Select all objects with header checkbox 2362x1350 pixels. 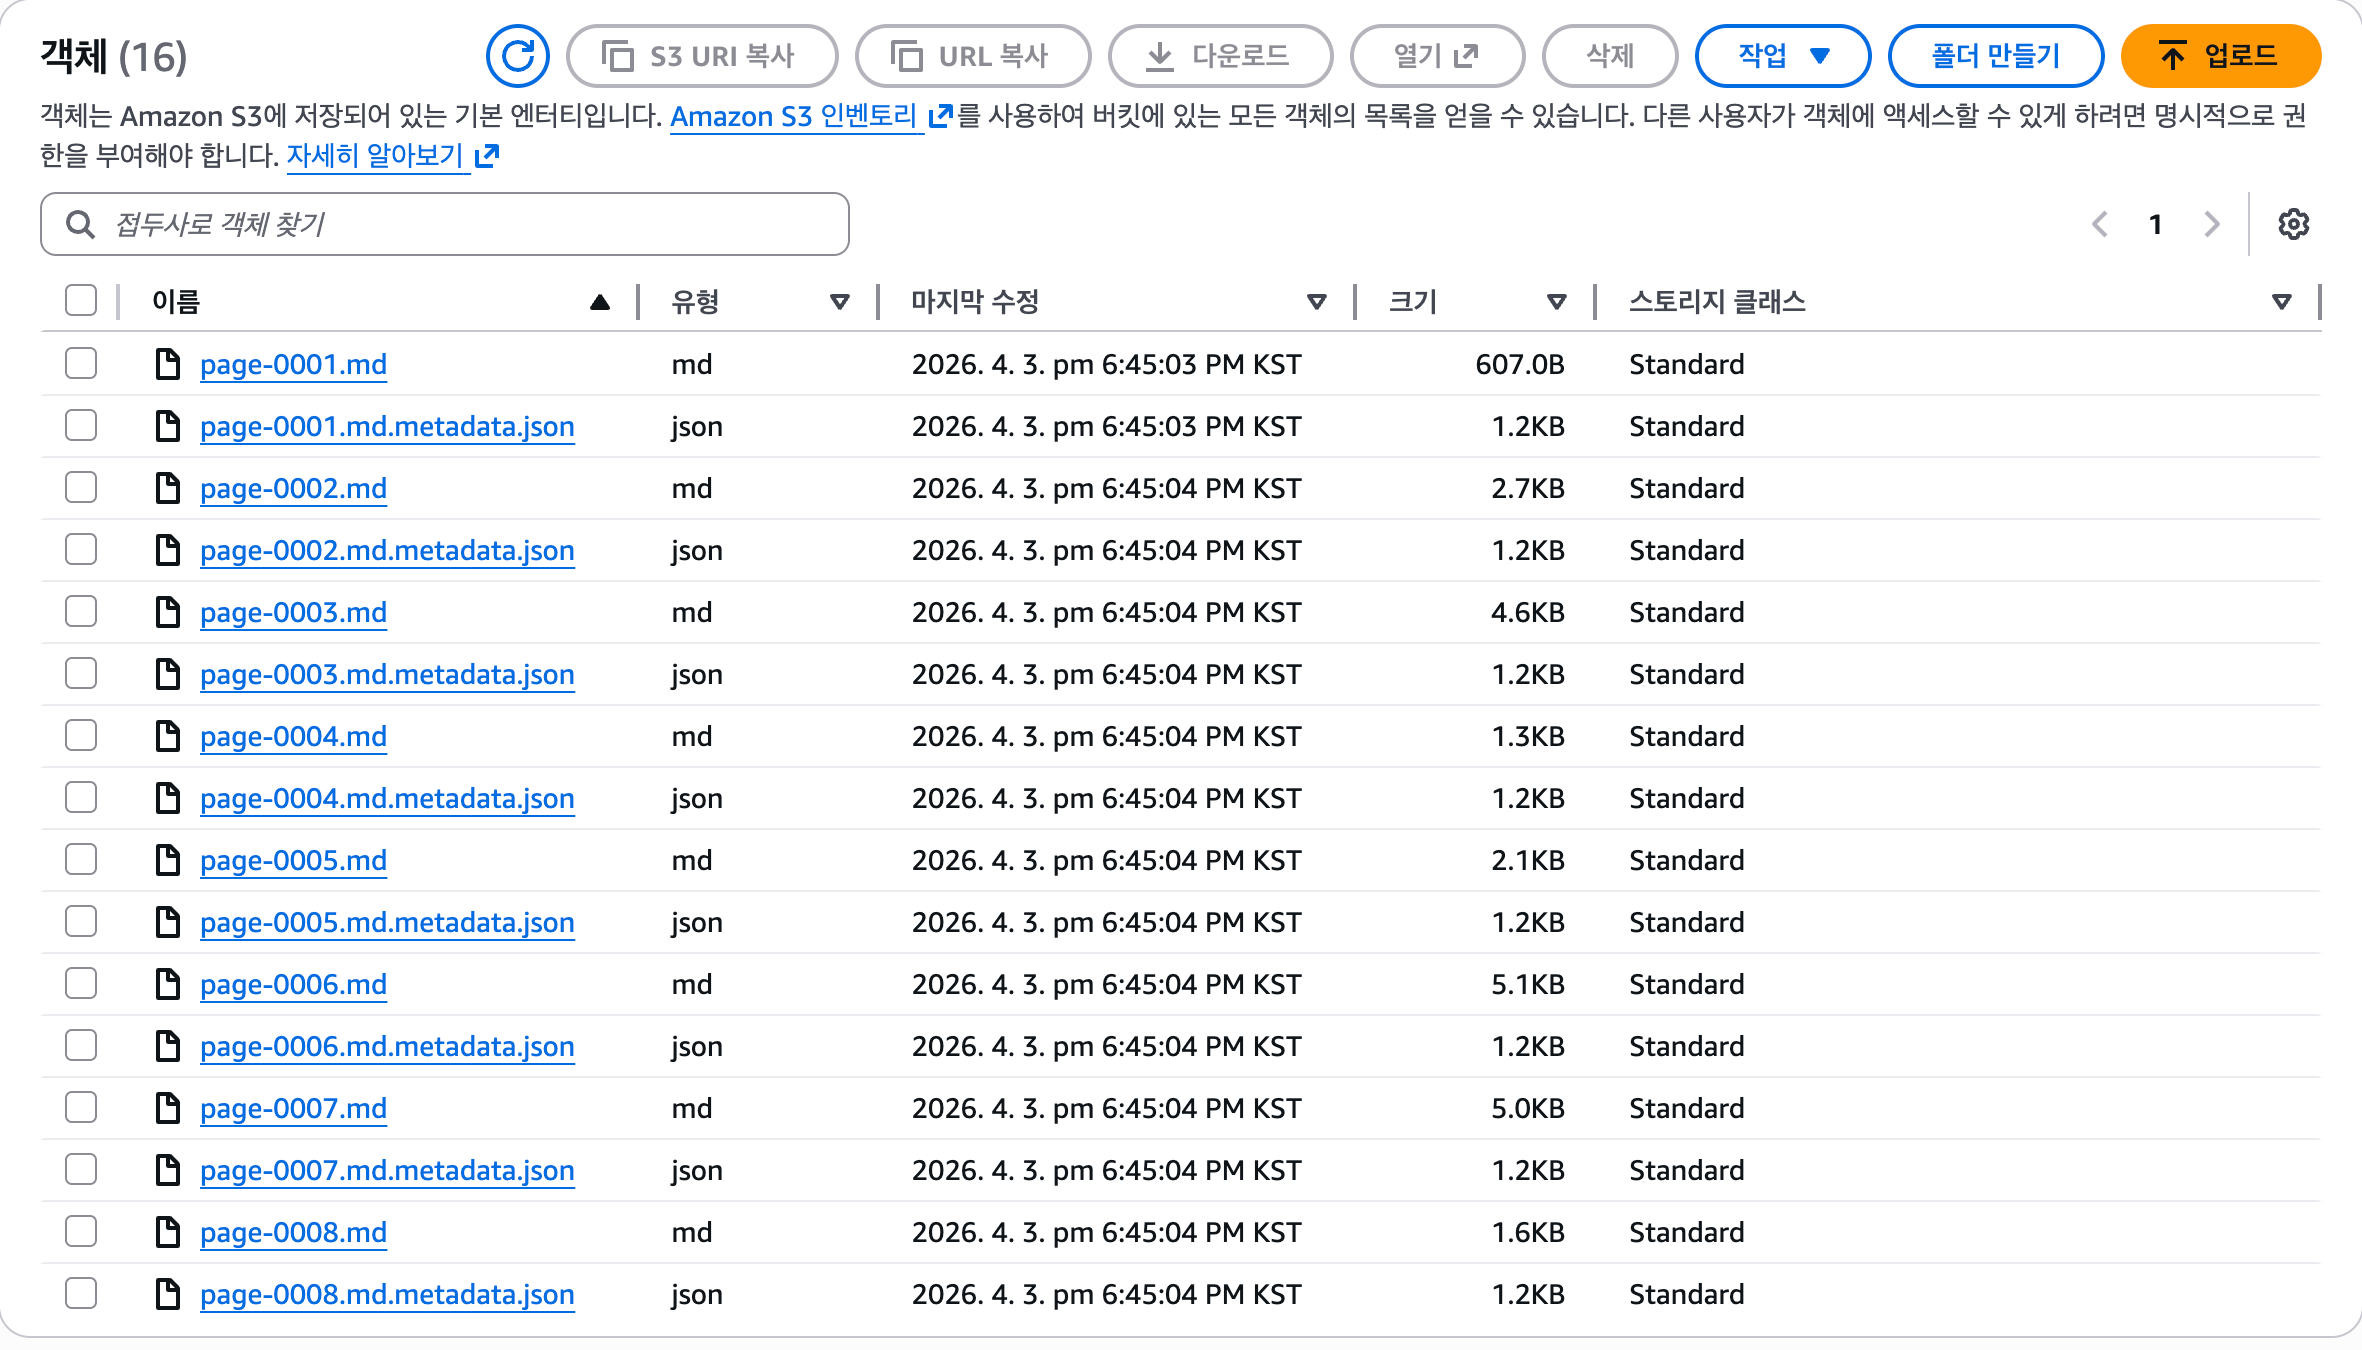81,300
